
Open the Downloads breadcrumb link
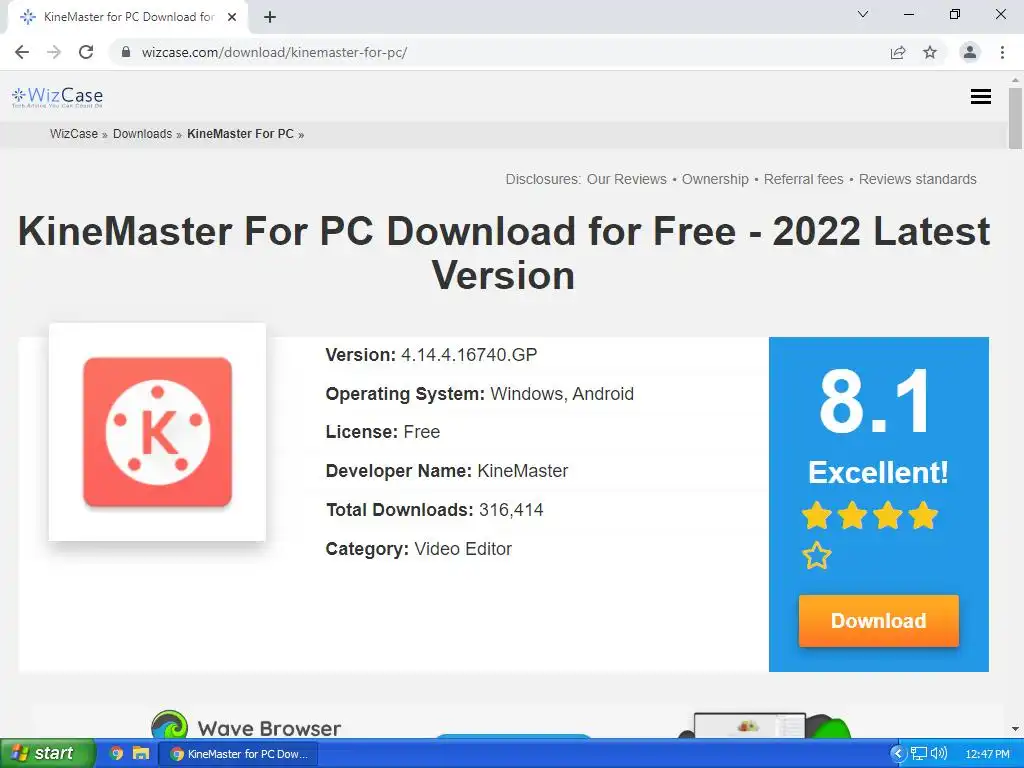coord(142,134)
